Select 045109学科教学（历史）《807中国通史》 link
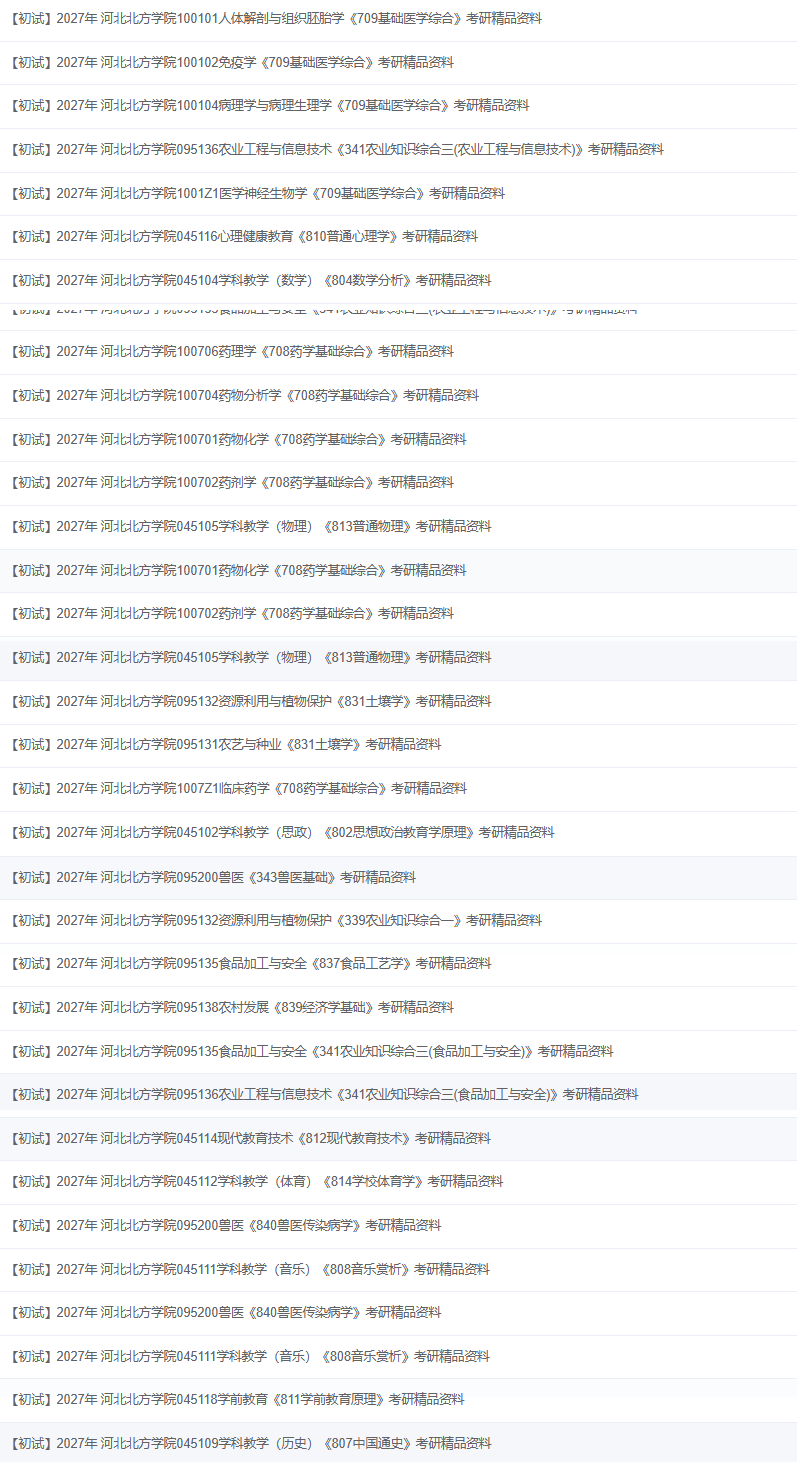Viewport: 797px width, 1462px height. pyautogui.click(x=251, y=1443)
